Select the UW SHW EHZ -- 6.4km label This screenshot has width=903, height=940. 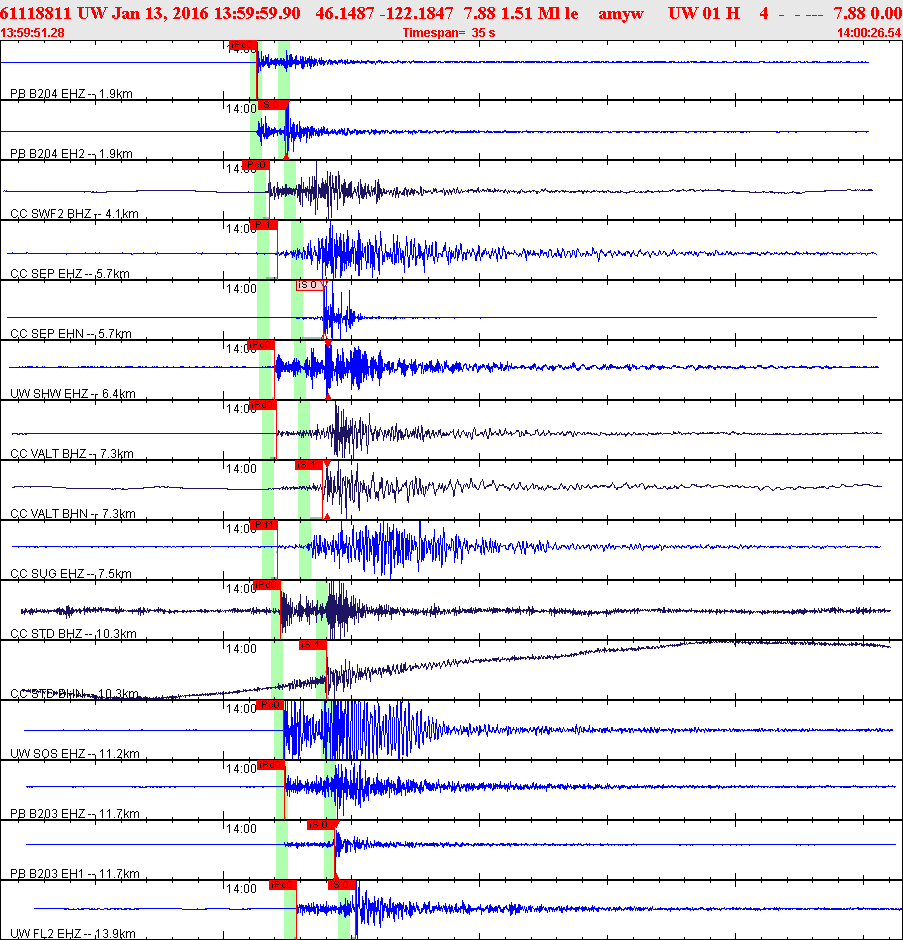coord(73,393)
